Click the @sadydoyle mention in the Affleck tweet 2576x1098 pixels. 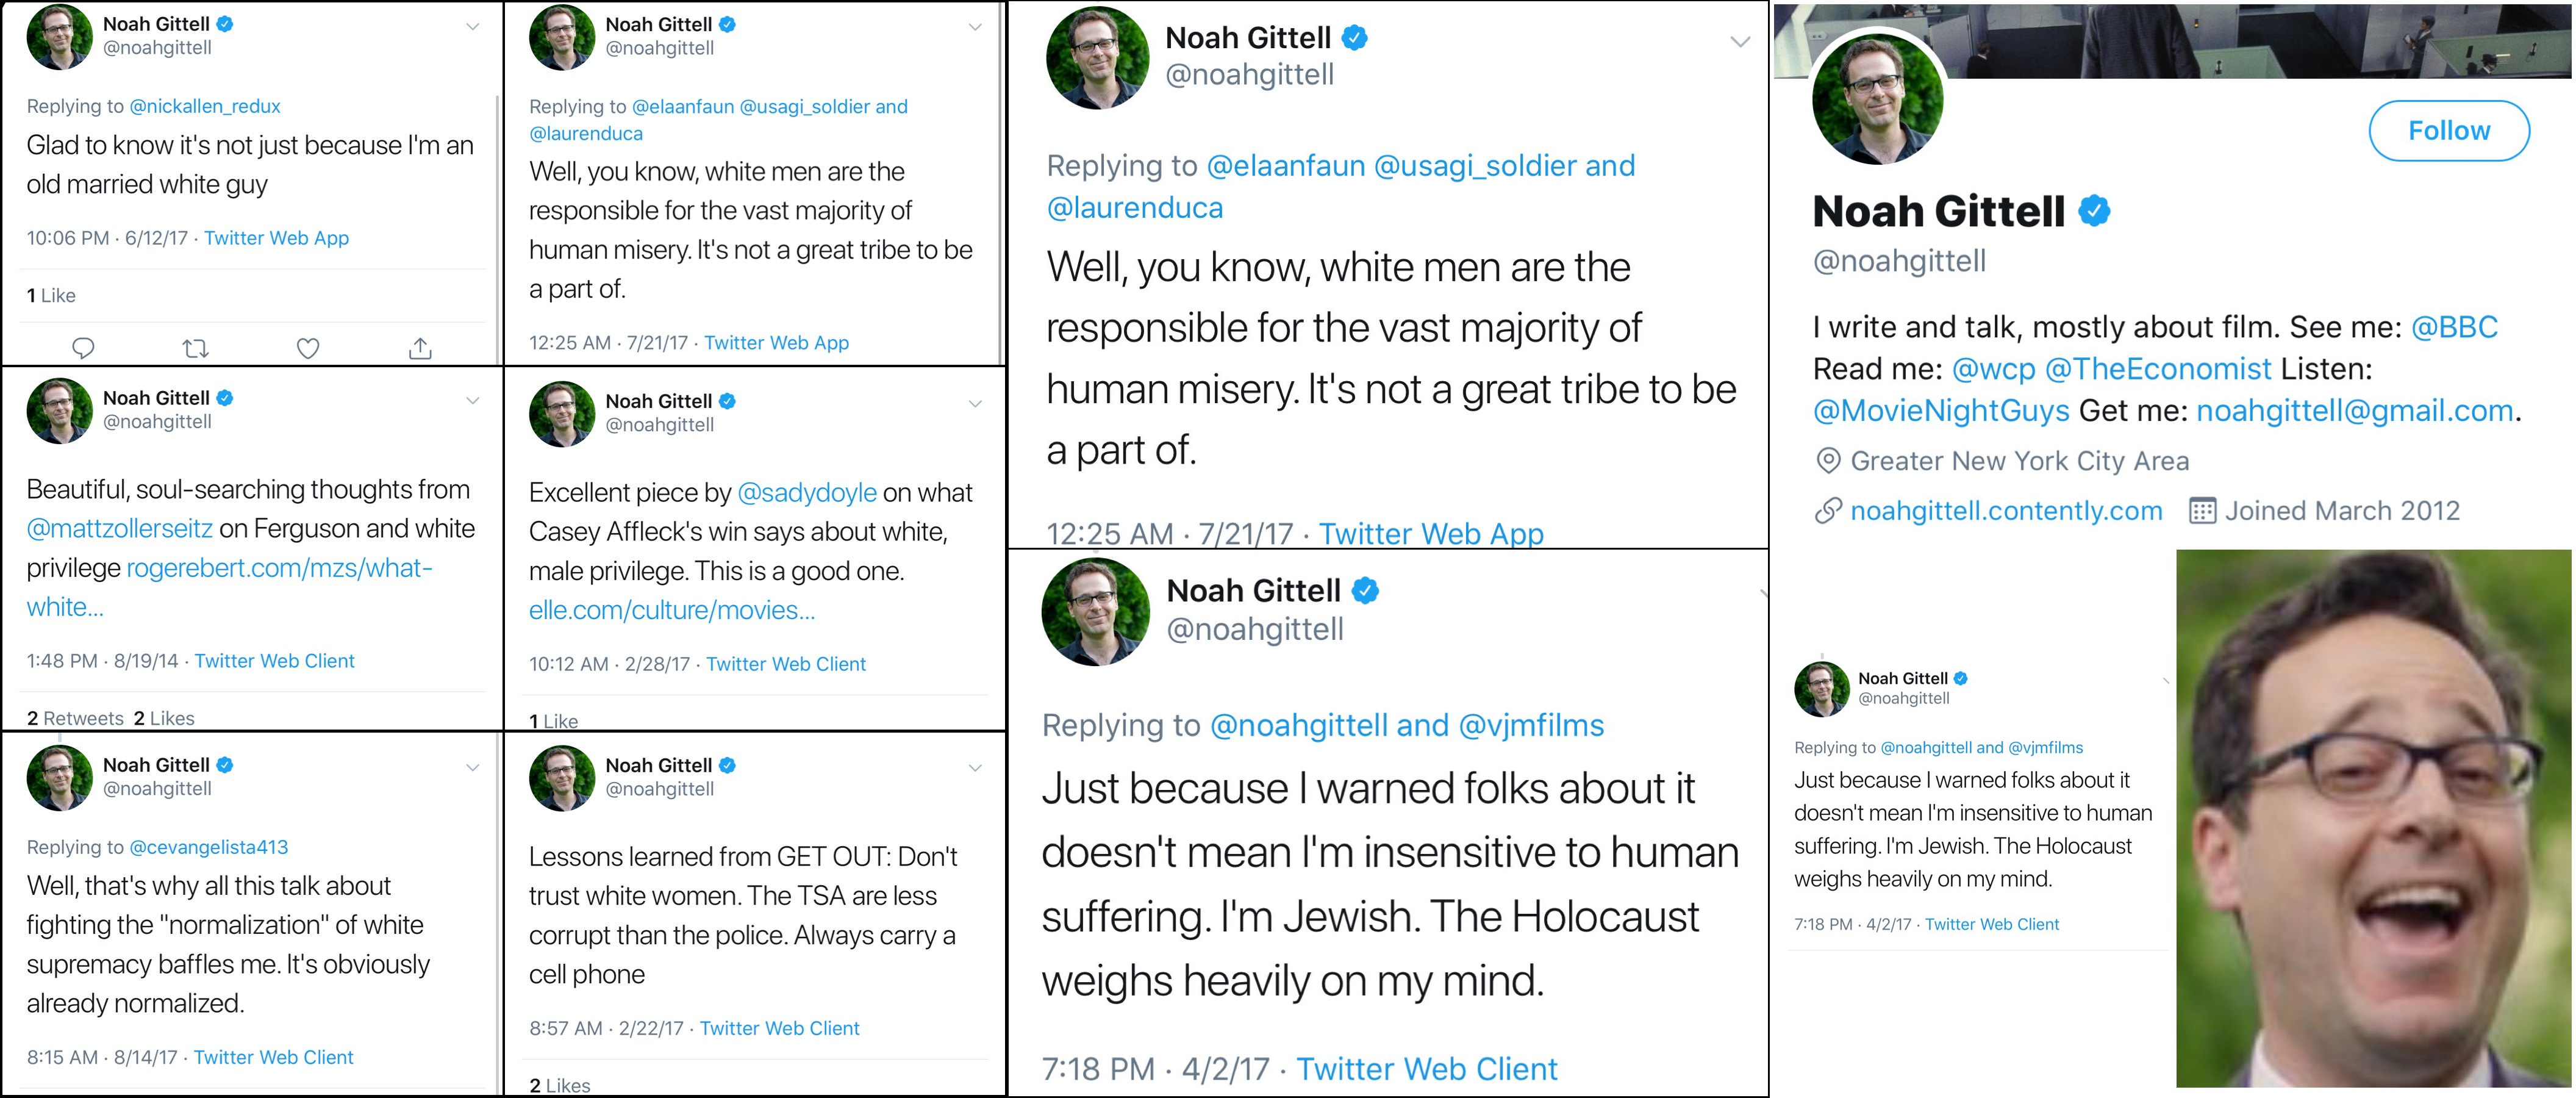point(806,493)
